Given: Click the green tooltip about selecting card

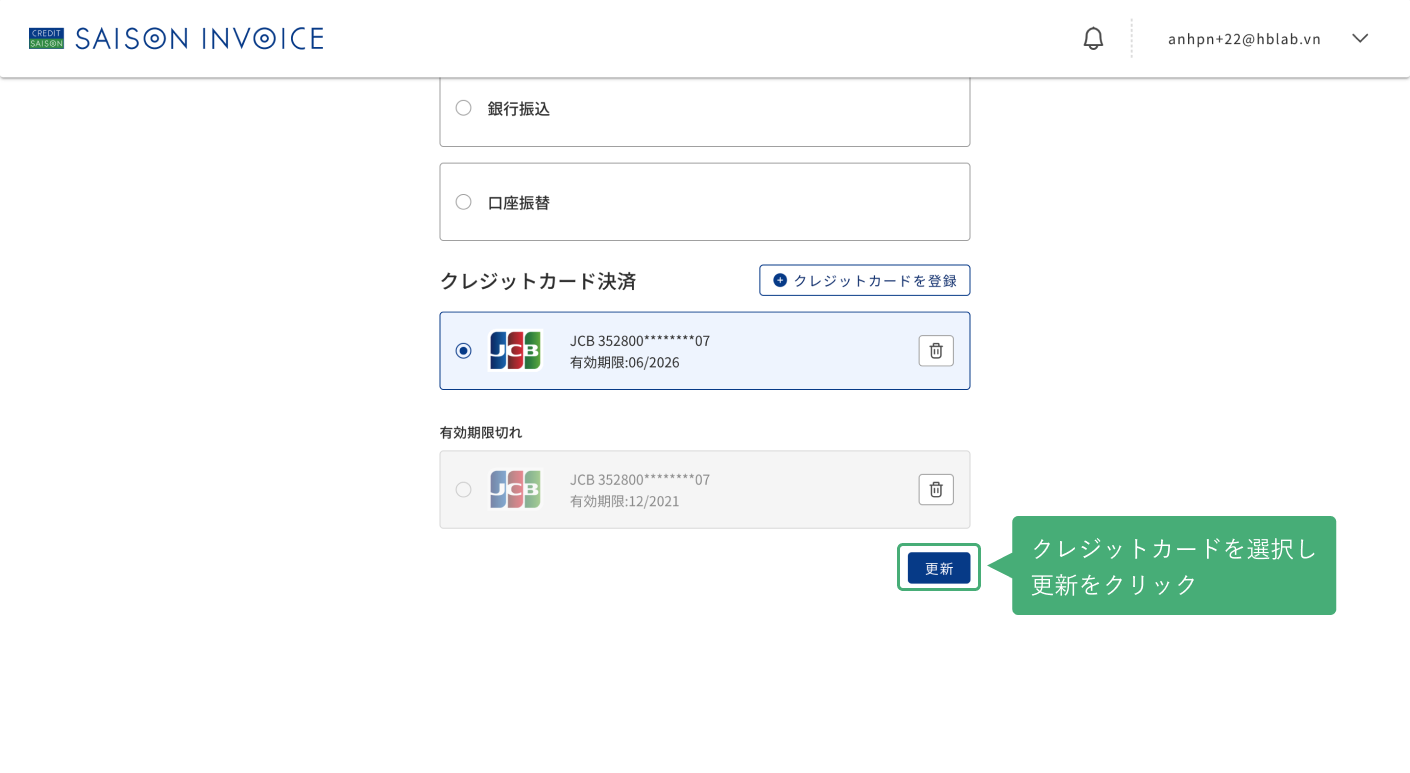Looking at the screenshot, I should click(1174, 566).
